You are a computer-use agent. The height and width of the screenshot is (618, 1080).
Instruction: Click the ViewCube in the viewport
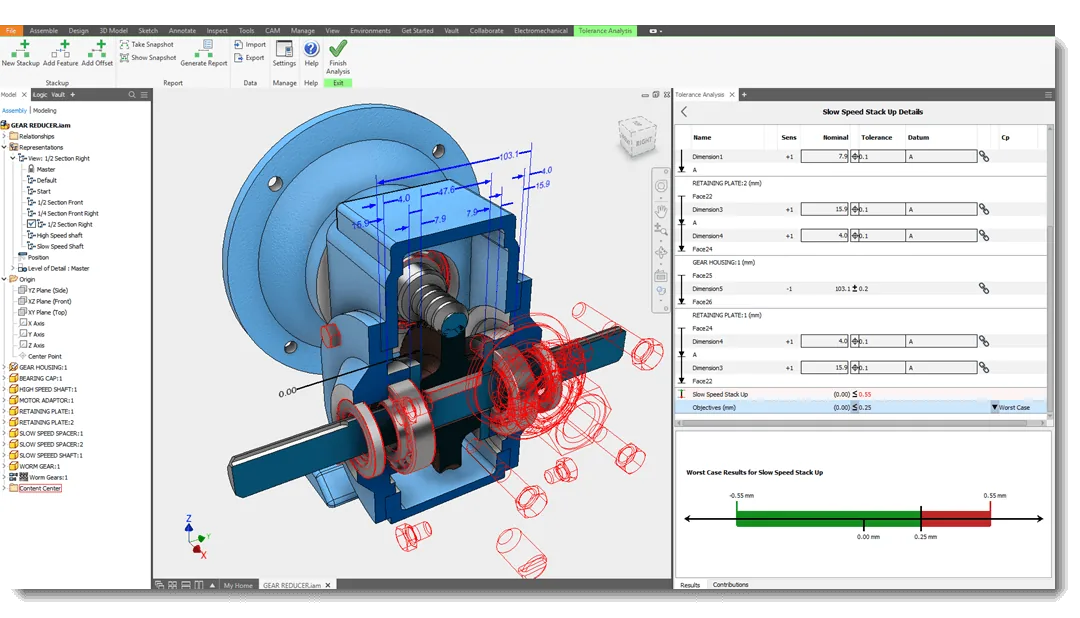(x=636, y=136)
